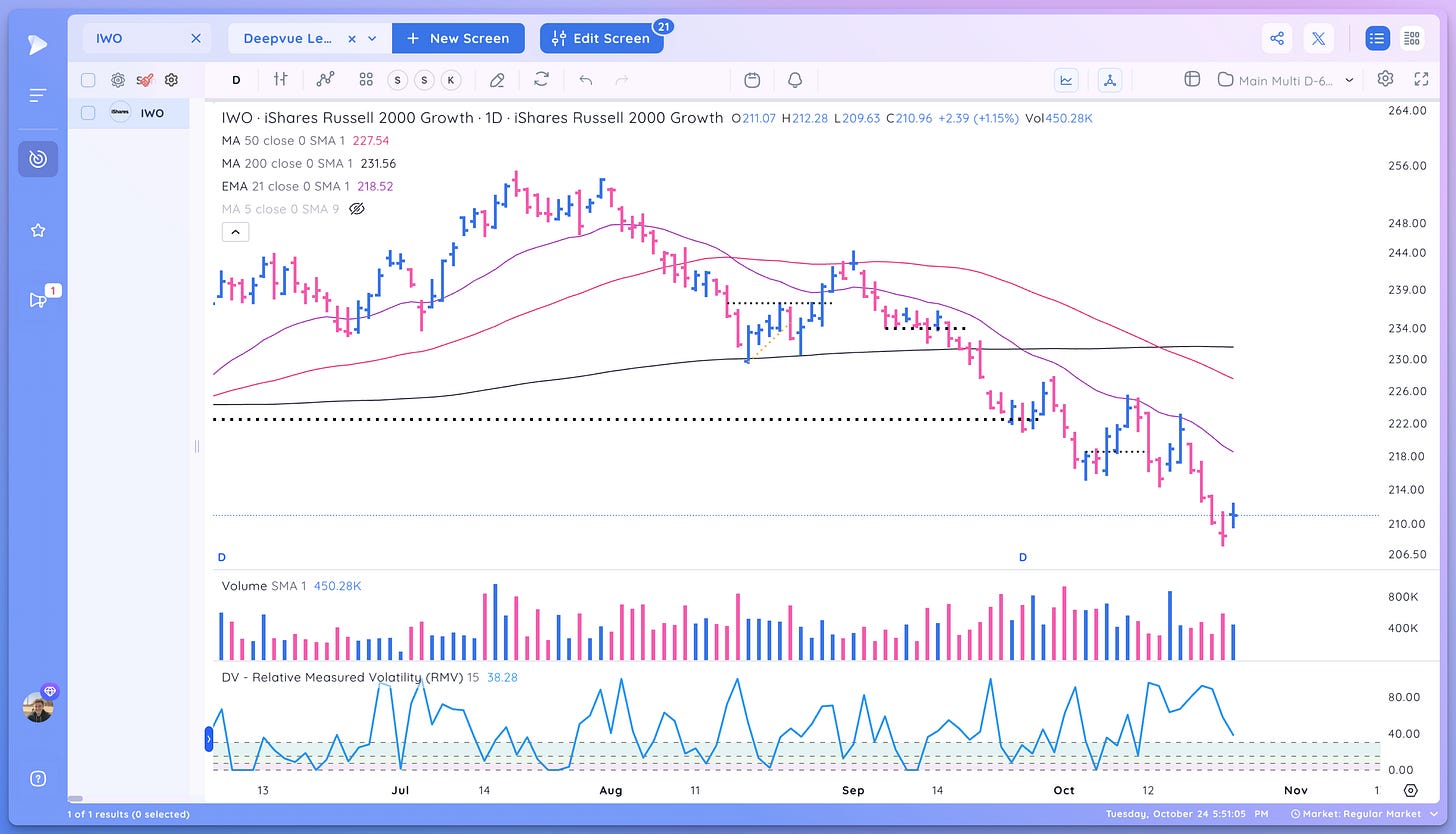
Task: Click the share icon
Action: click(x=1277, y=39)
